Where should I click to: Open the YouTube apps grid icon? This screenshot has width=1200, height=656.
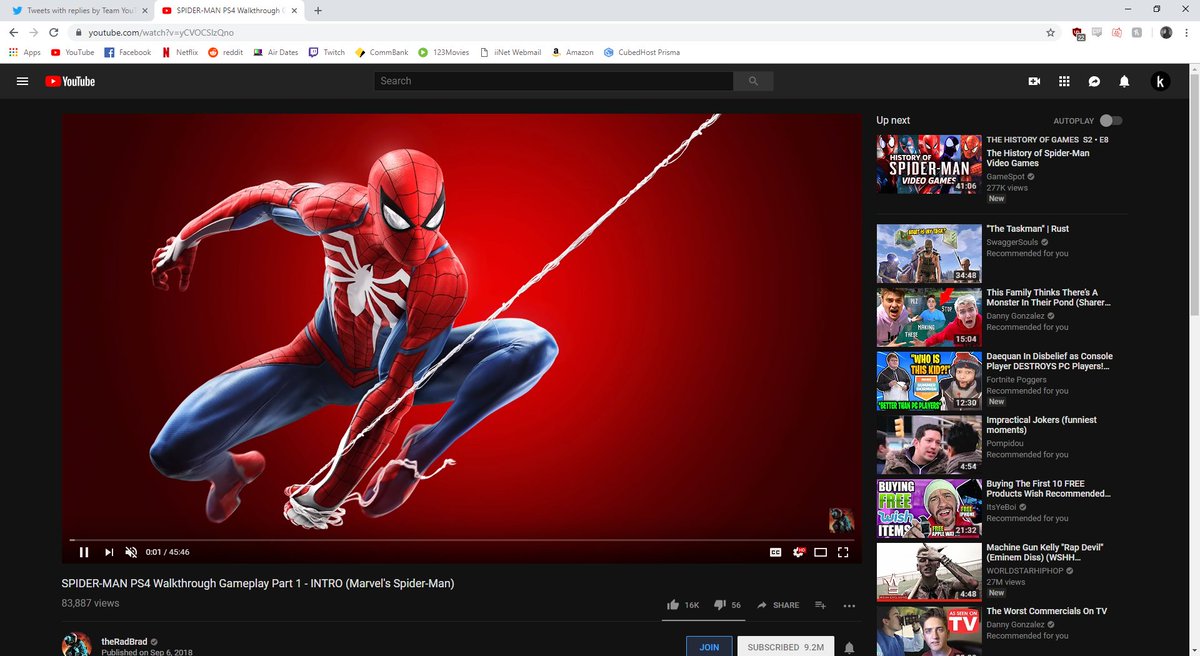[x=1064, y=81]
